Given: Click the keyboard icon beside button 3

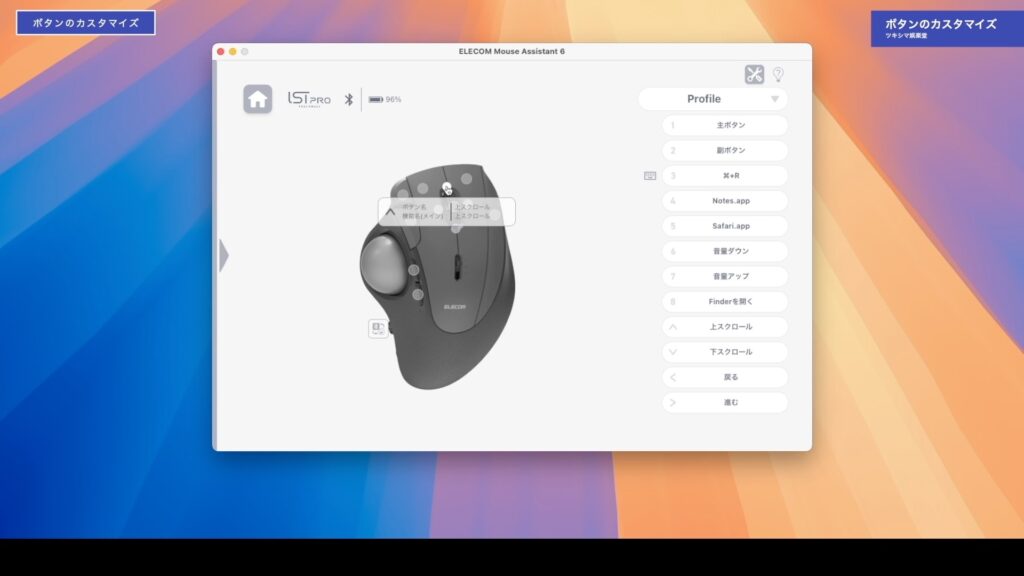Looking at the screenshot, I should (650, 176).
